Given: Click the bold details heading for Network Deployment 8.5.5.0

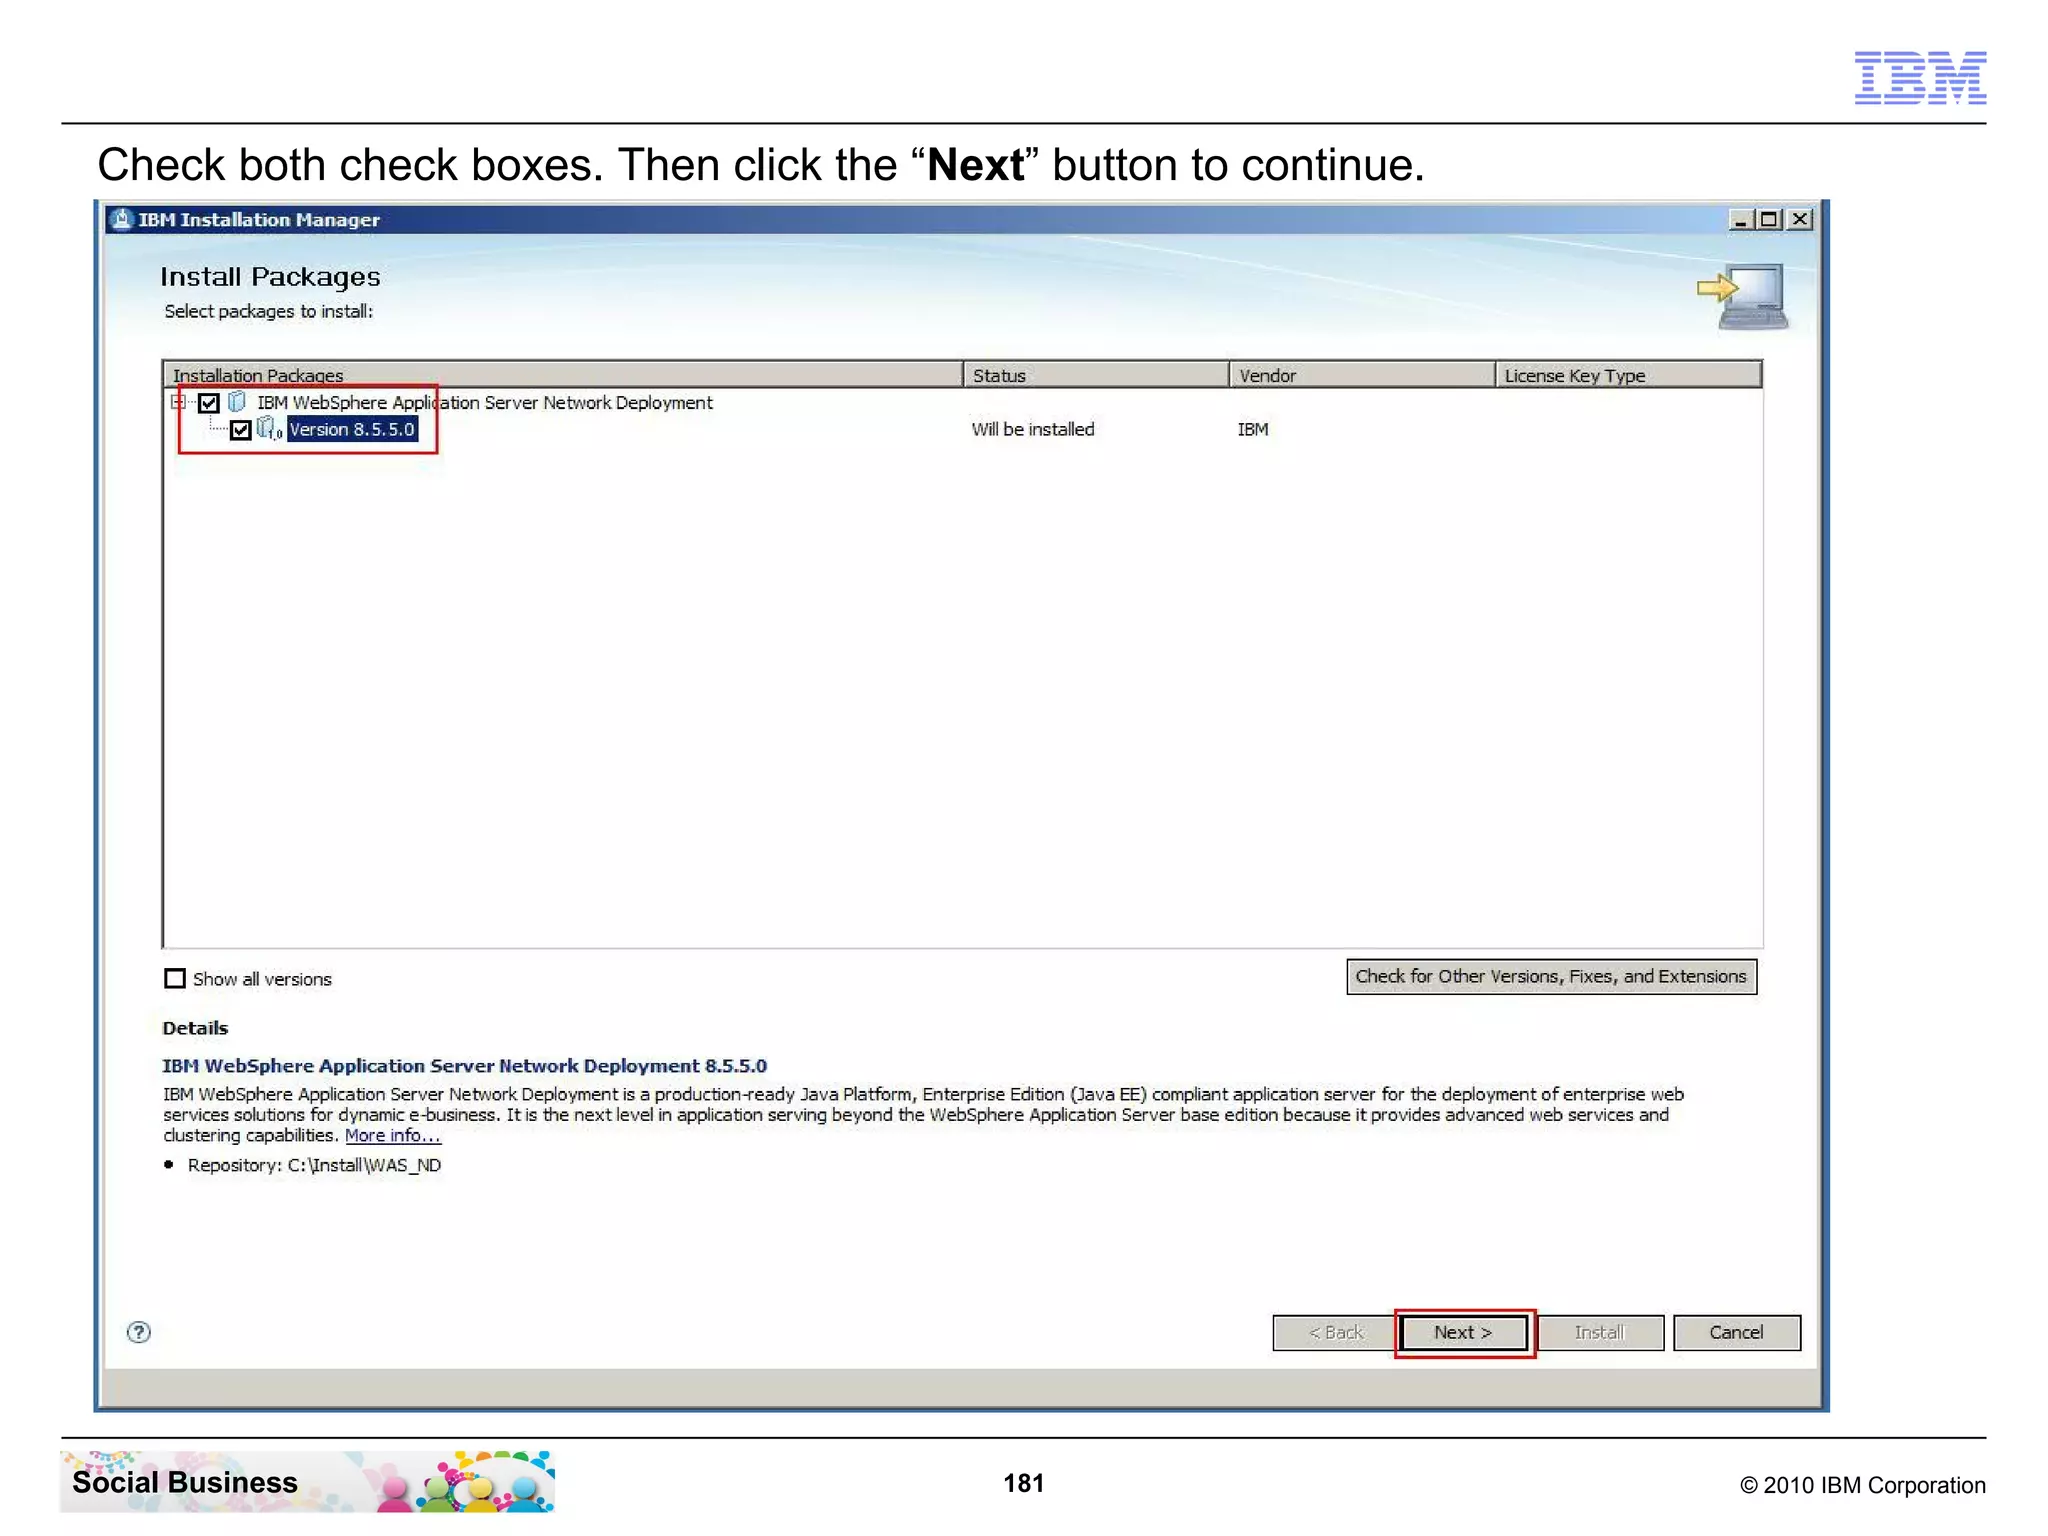Looking at the screenshot, I should coord(465,1065).
